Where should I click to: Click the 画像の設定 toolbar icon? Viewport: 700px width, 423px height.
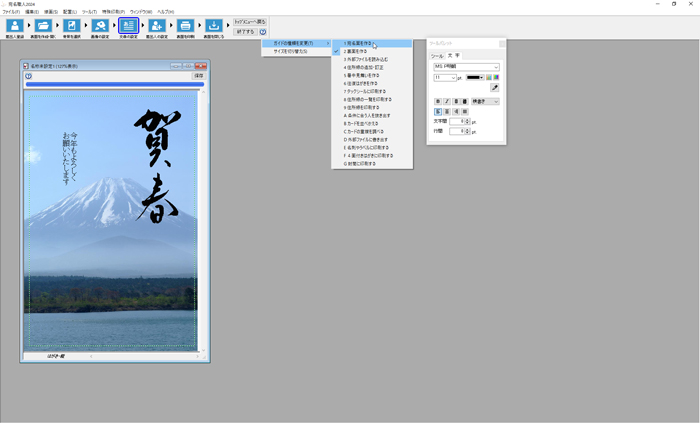point(100,26)
